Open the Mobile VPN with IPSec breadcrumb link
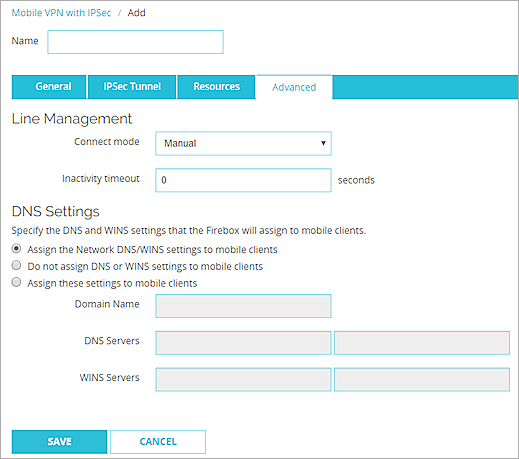This screenshot has width=519, height=459. coord(61,13)
